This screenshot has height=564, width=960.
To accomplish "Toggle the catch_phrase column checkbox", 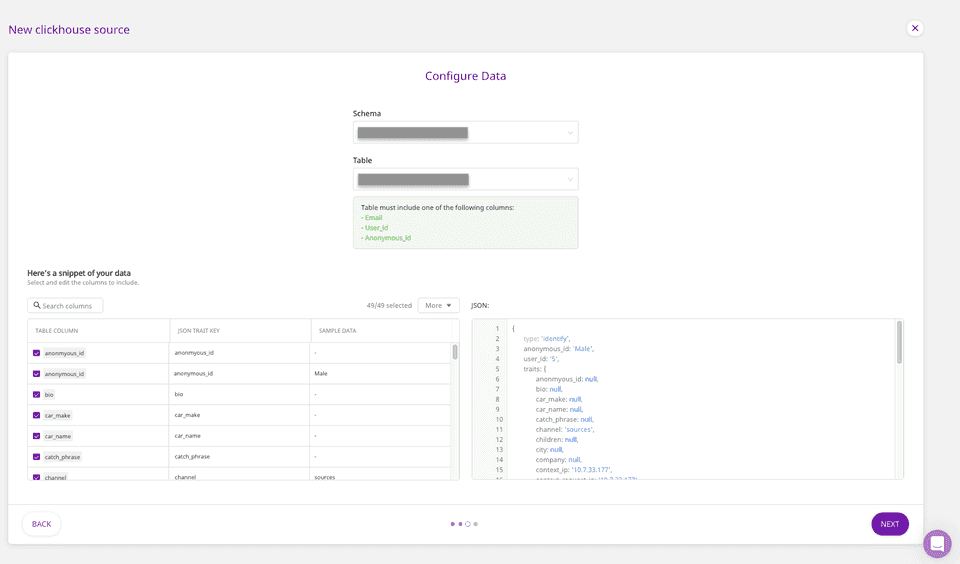I will [x=37, y=457].
